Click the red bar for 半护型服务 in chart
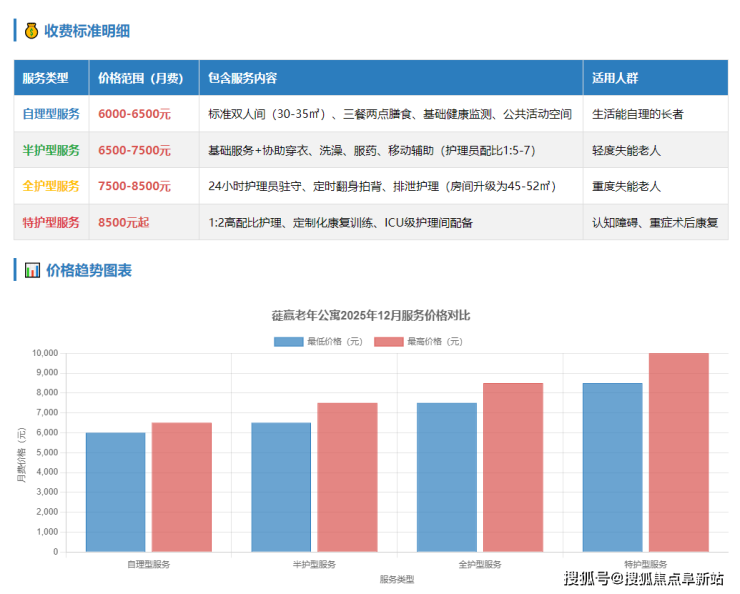Viewport: 740px width, 594px height. click(x=347, y=477)
